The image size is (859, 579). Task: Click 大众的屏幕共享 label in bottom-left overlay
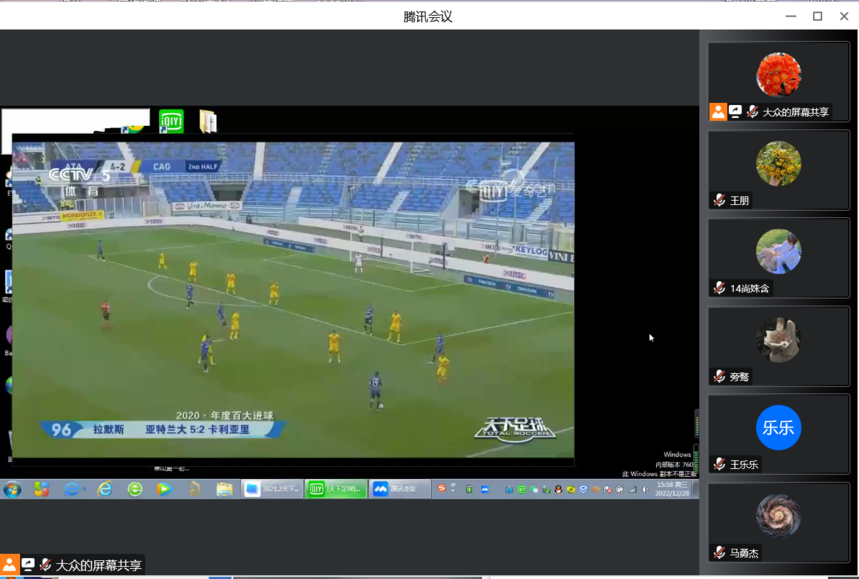click(99, 565)
